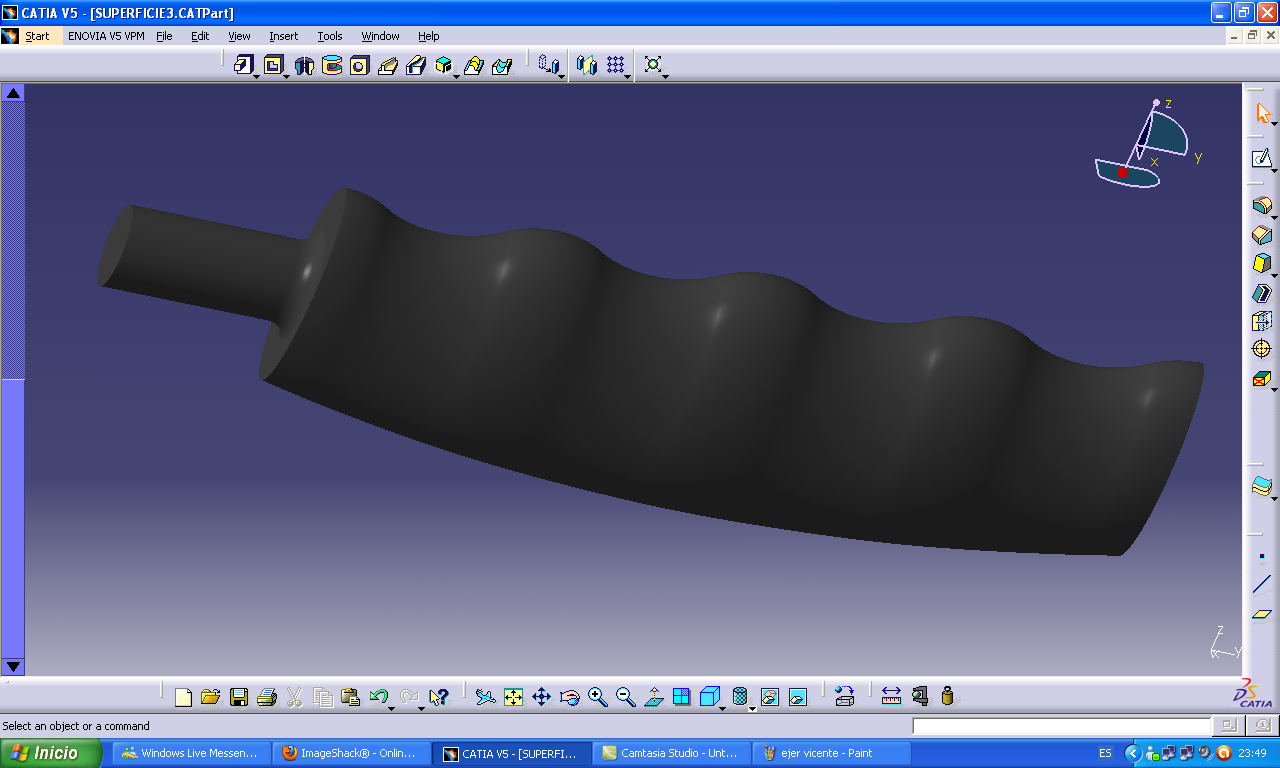The image size is (1280, 768).
Task: Select the Rectangular Pattern tool
Action: coord(616,65)
